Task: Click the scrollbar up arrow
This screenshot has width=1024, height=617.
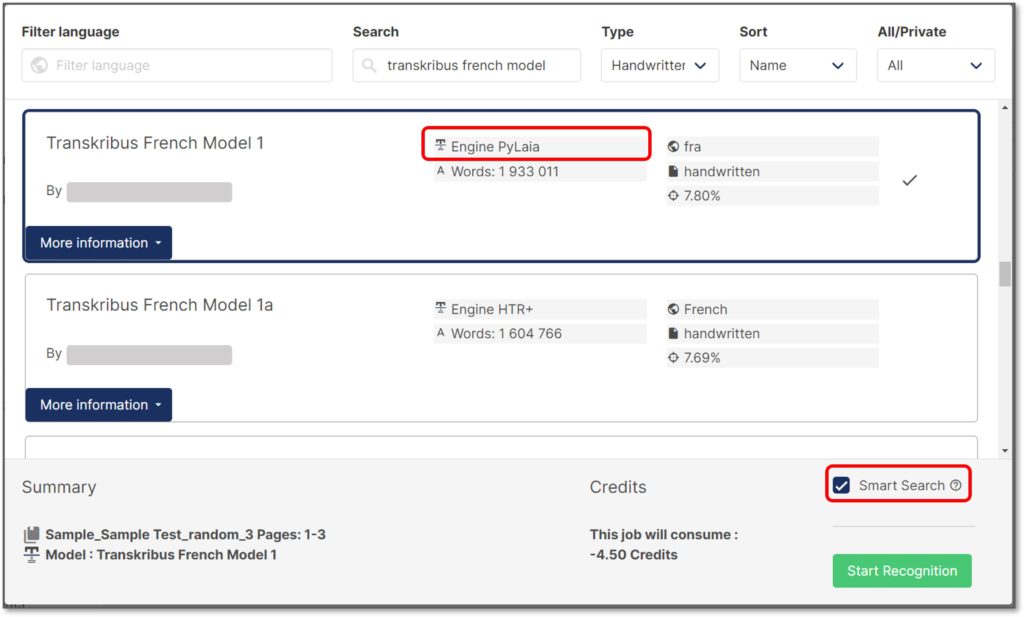Action: click(x=1004, y=108)
